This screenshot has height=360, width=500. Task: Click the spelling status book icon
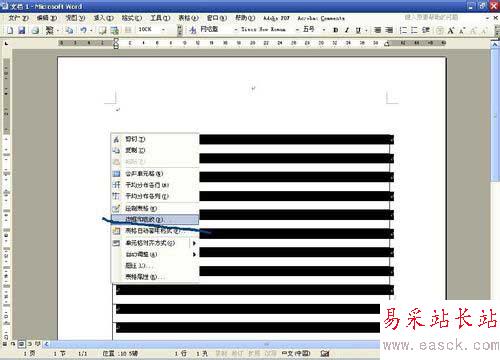(325, 353)
